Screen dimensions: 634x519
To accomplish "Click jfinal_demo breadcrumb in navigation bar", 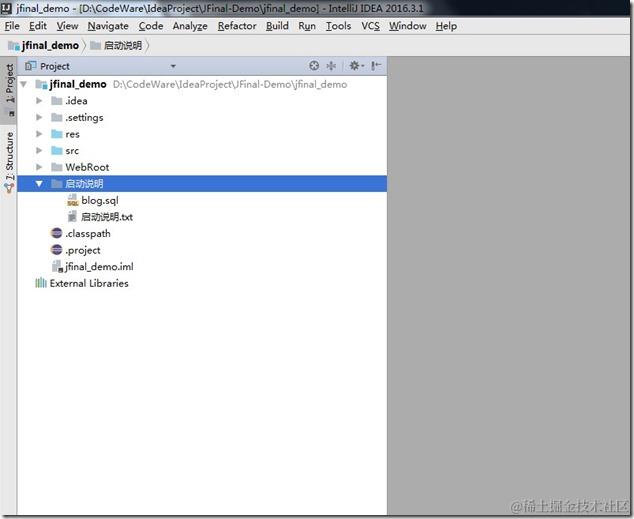I will coord(44,45).
